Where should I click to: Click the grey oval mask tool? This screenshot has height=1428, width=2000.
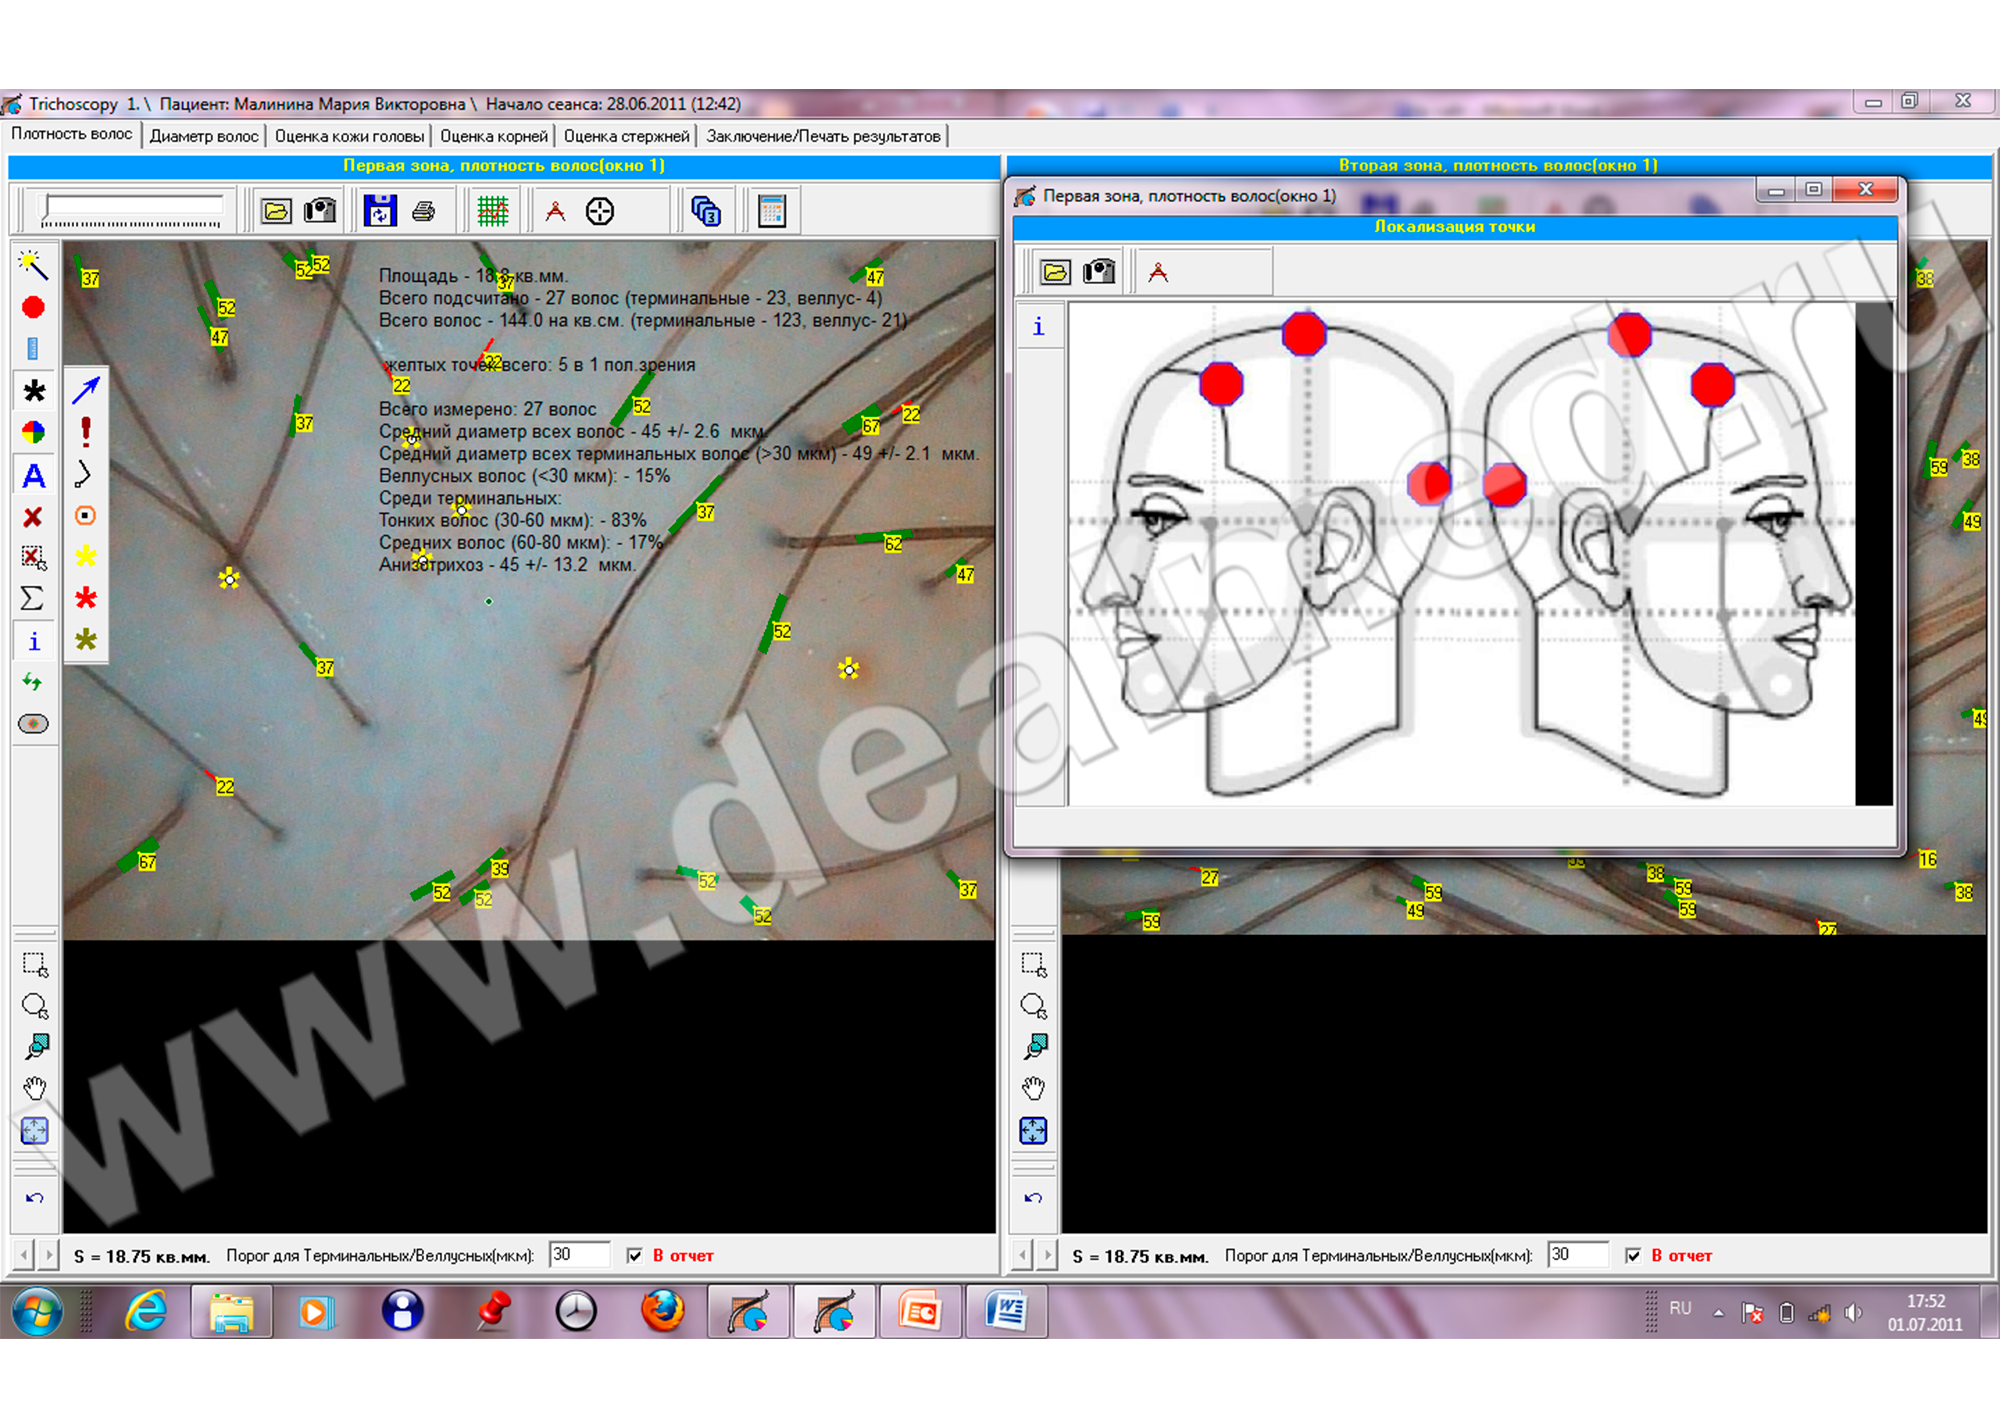tap(33, 724)
